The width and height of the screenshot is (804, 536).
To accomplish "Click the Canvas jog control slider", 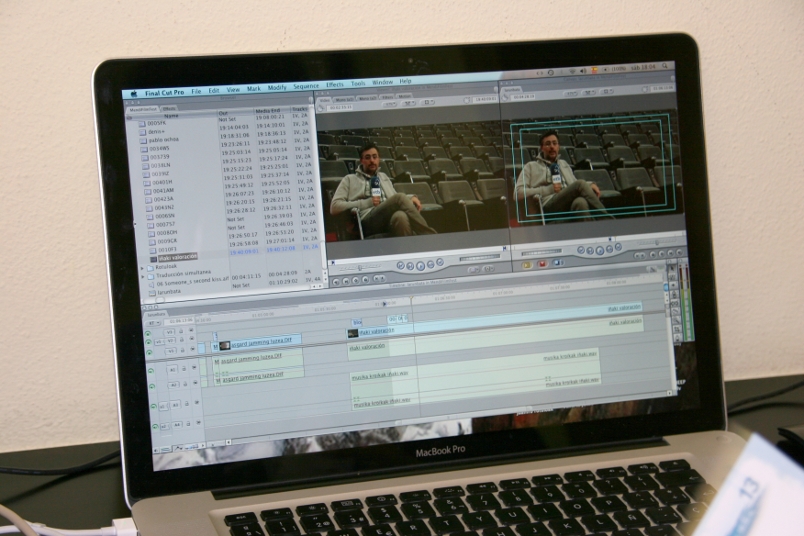I will (x=541, y=252).
